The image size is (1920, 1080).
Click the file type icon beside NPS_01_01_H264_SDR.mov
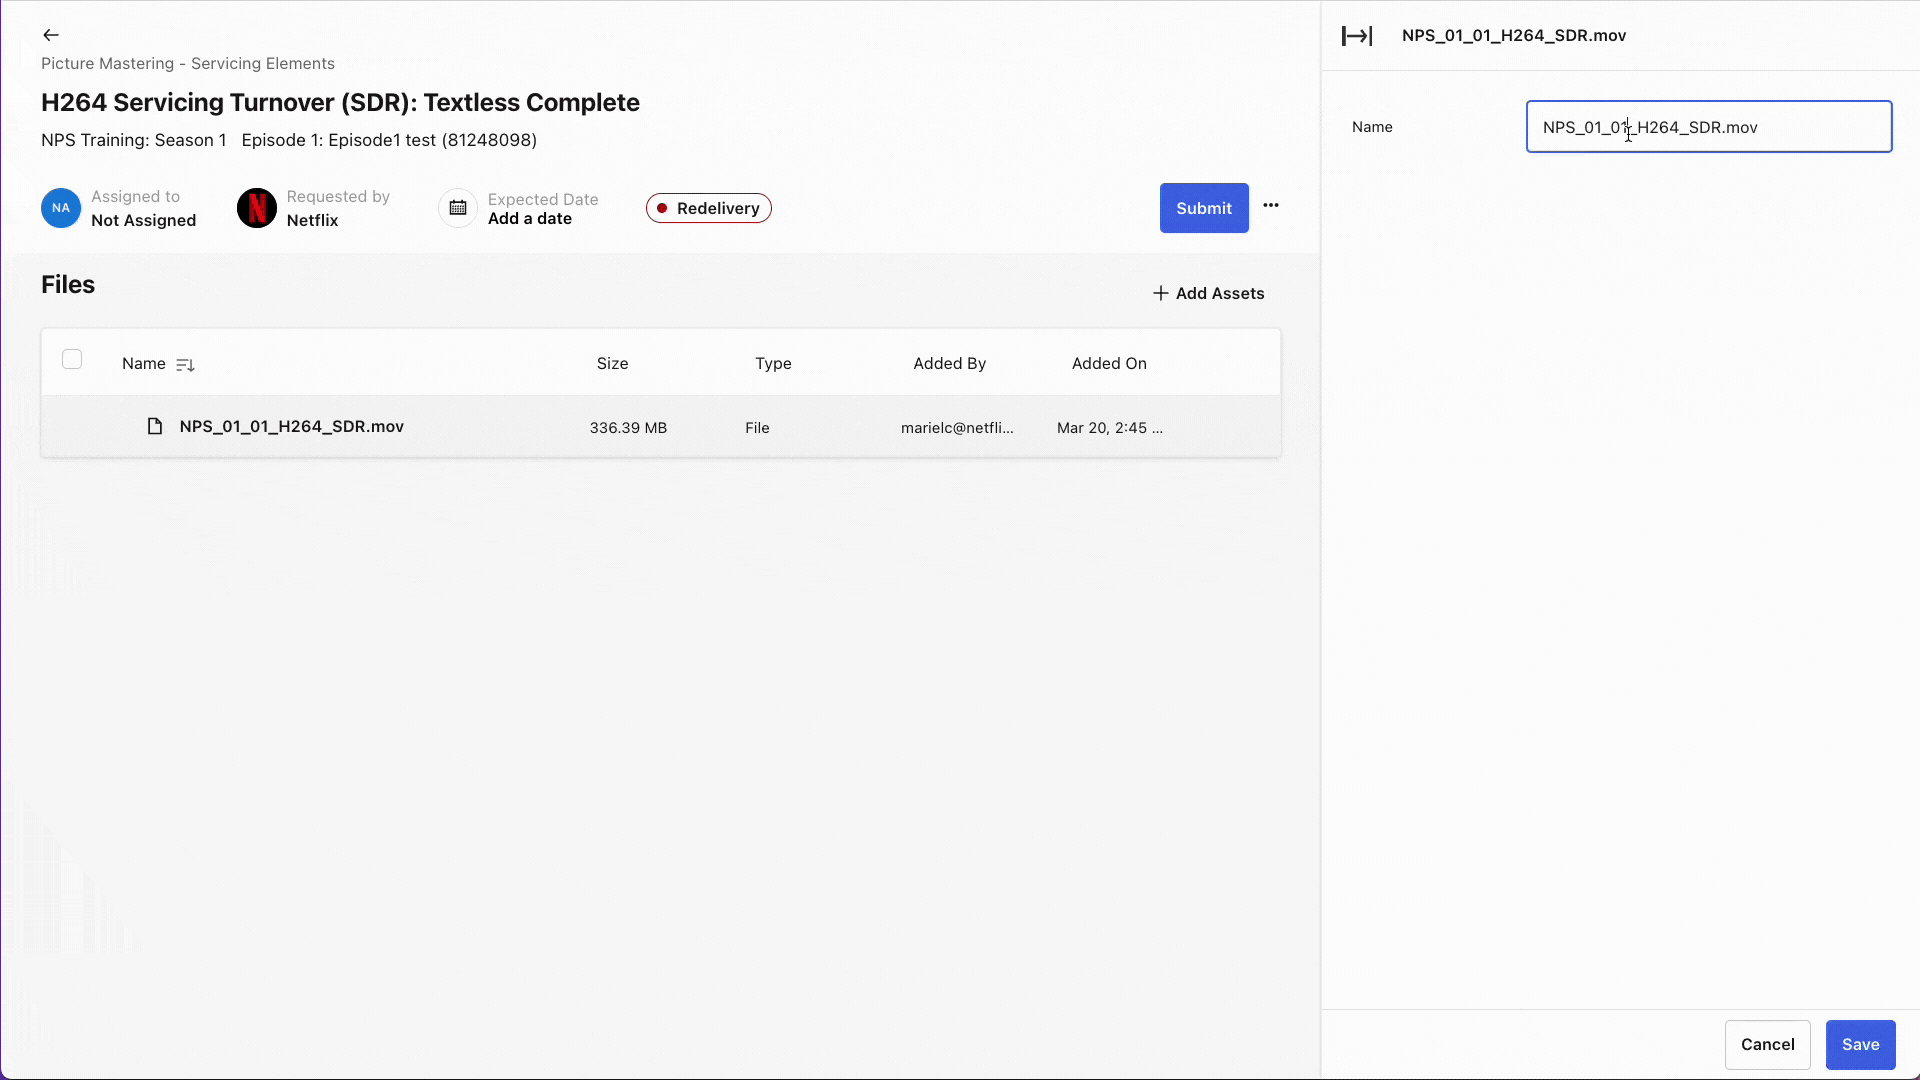click(x=155, y=426)
